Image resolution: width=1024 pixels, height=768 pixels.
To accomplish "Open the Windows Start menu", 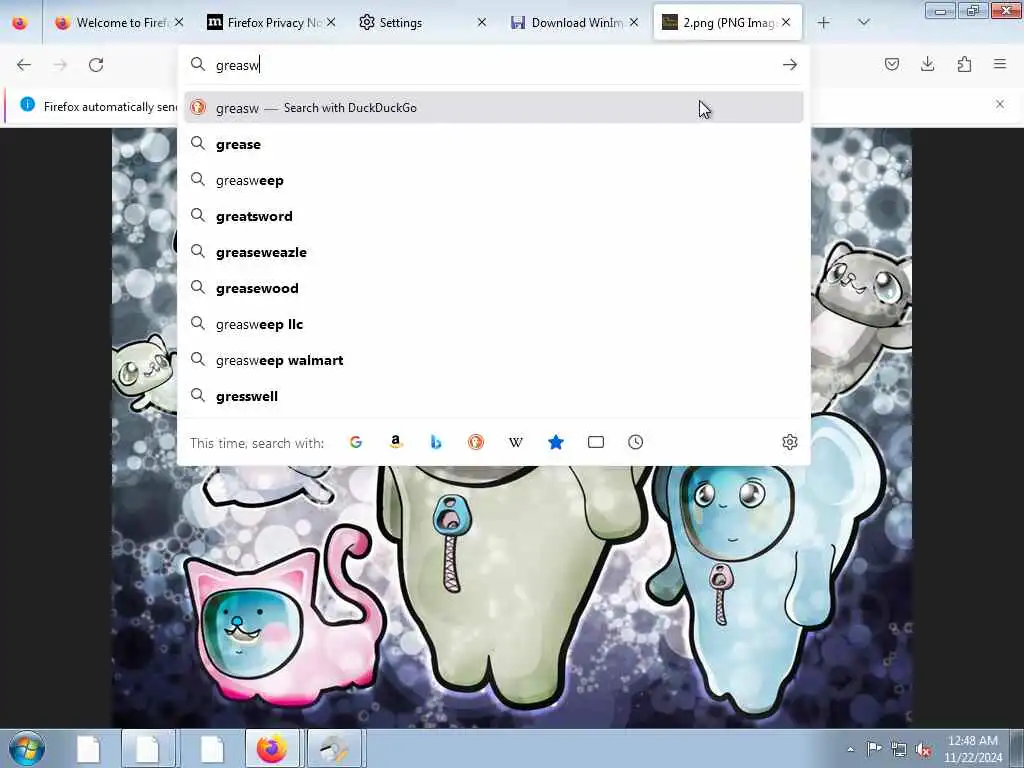I will pos(27,748).
